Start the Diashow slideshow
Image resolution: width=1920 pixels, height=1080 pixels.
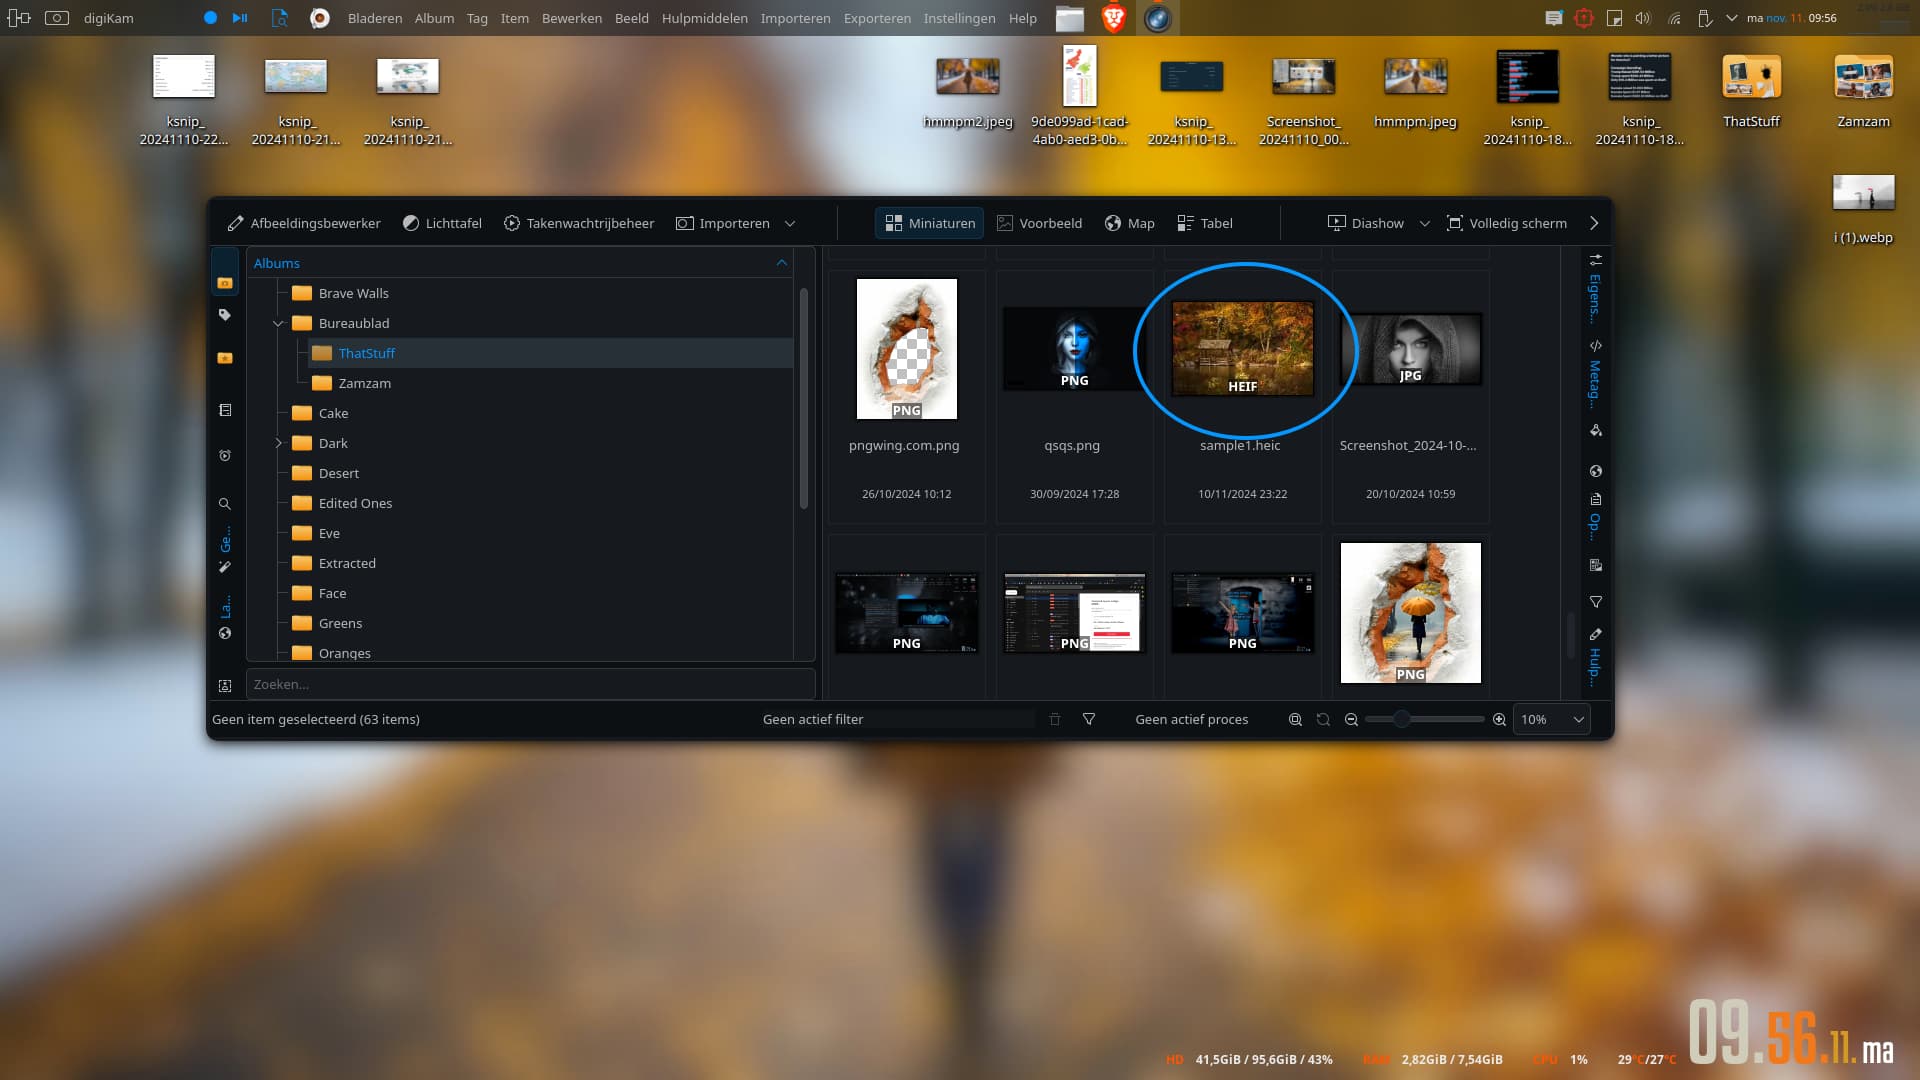point(1366,223)
